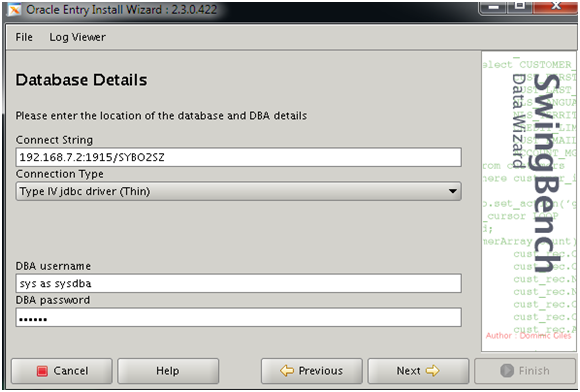Maximize the wizard window
The image size is (580, 392).
(x=521, y=6)
